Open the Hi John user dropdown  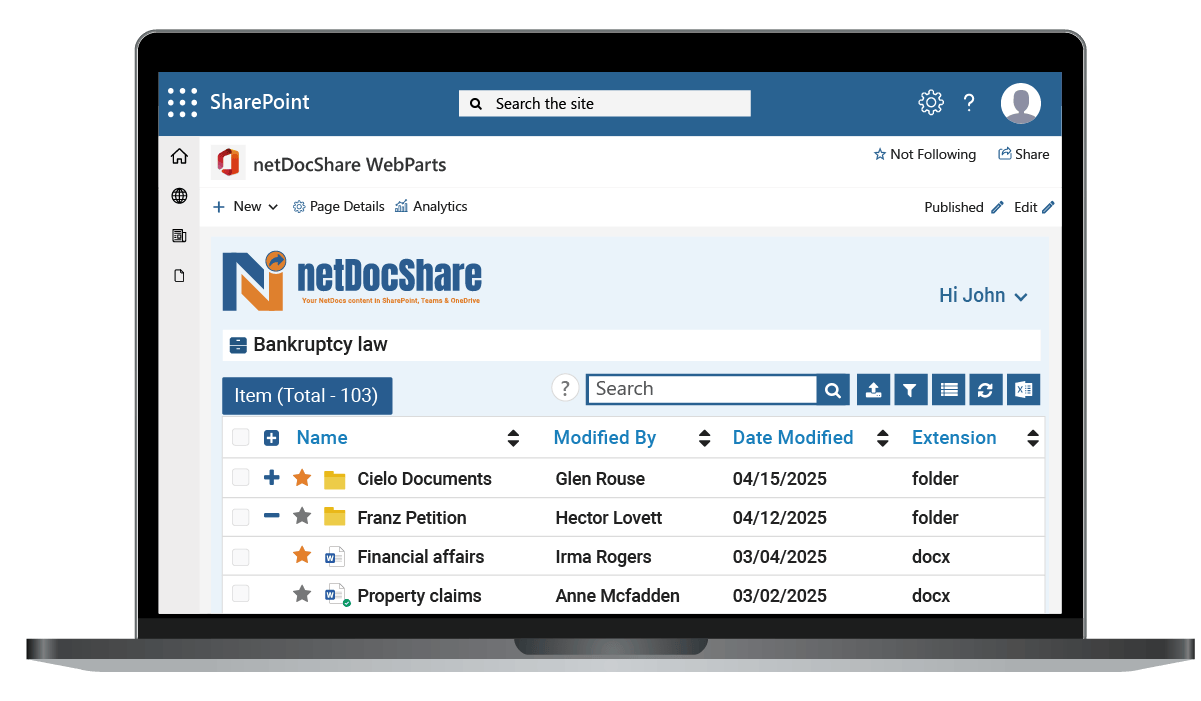coord(984,295)
